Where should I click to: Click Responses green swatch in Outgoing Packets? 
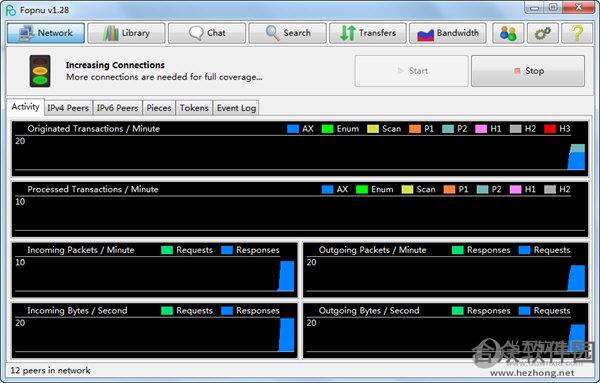coord(458,250)
